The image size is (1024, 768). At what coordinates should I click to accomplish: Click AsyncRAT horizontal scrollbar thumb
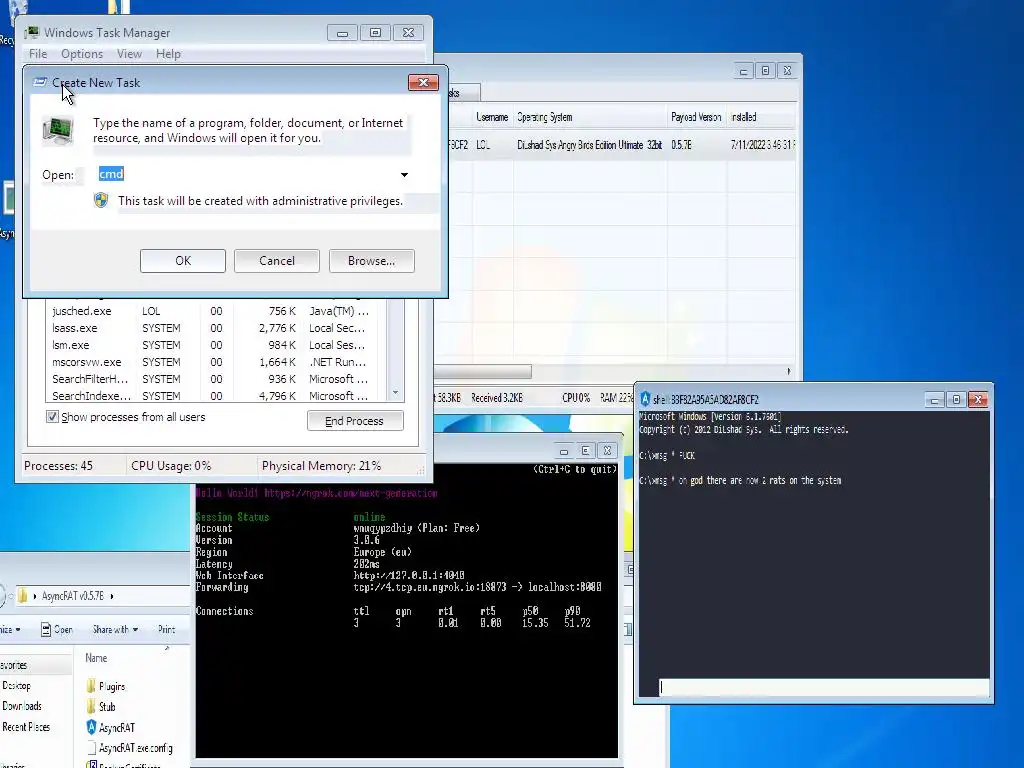coord(483,372)
